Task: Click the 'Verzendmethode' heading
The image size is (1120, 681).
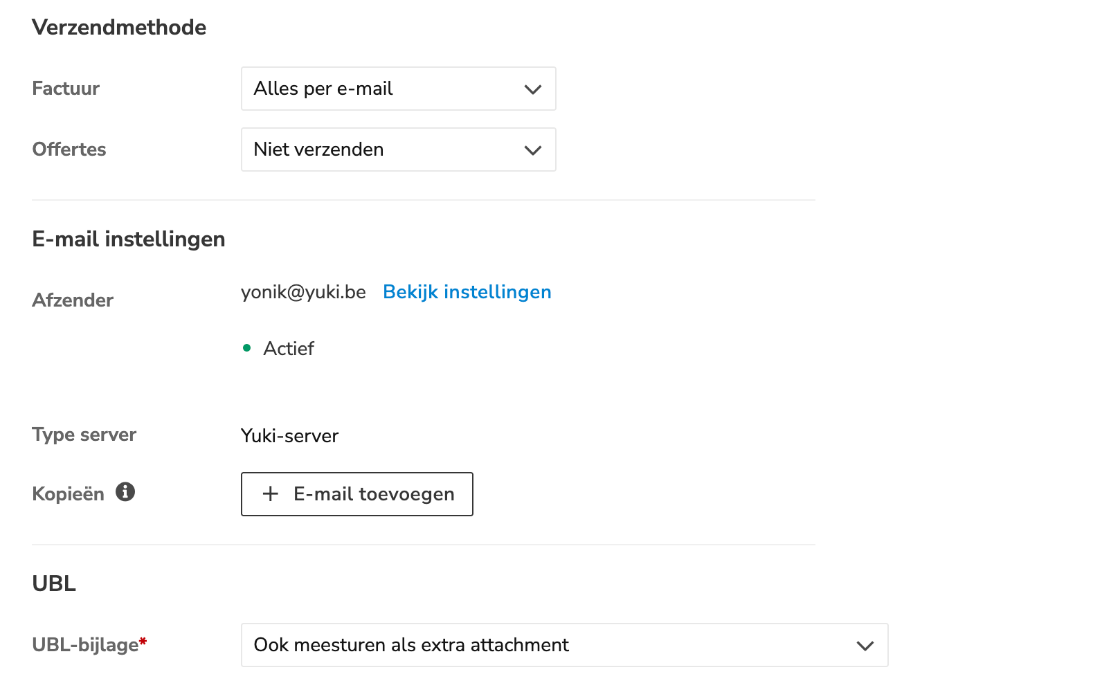Action: pos(119,27)
